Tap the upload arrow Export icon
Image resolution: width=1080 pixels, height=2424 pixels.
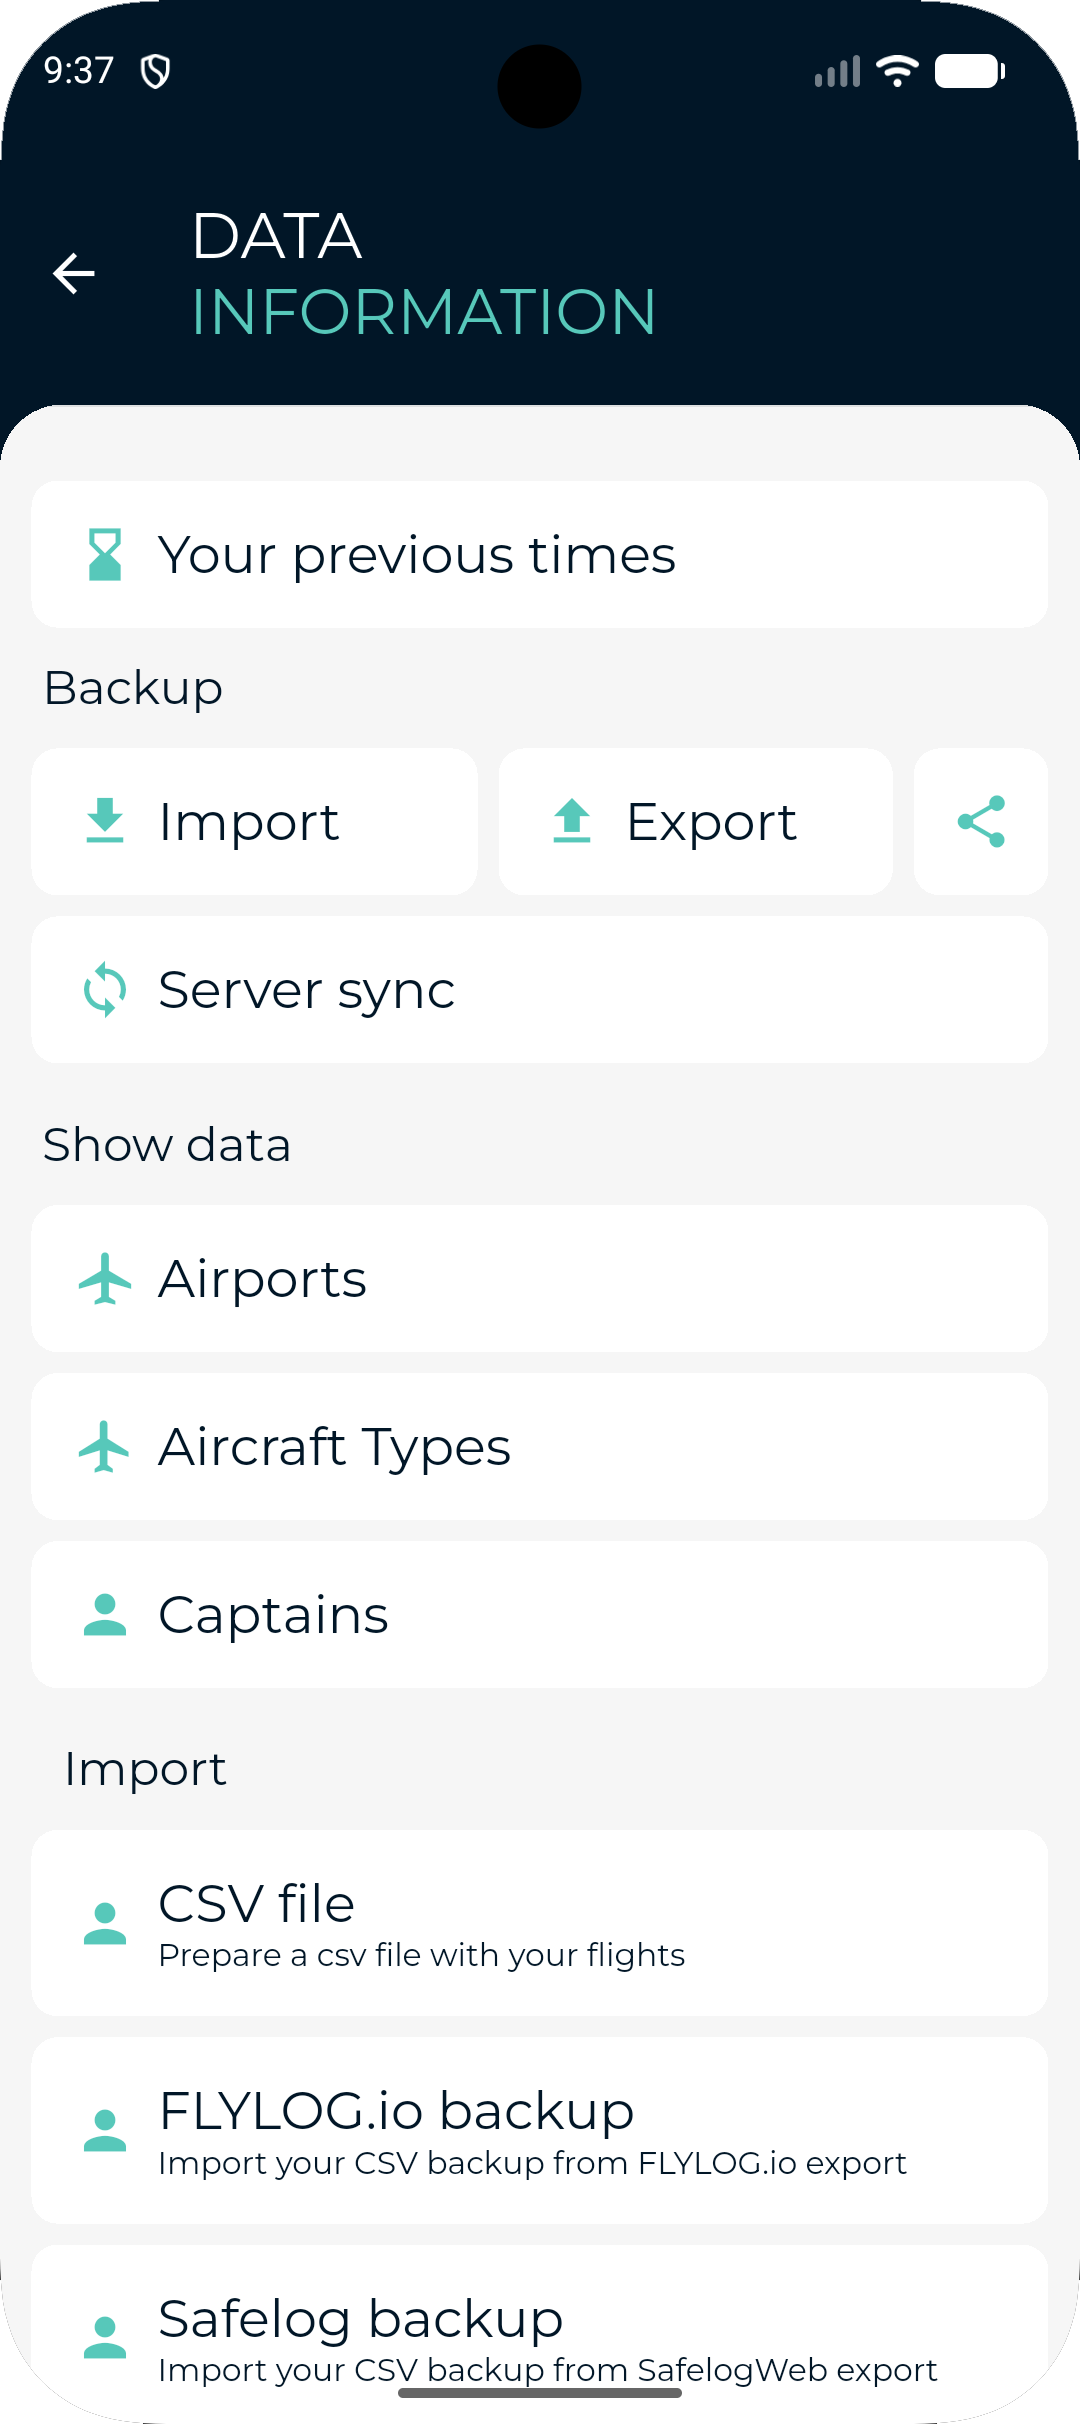tap(572, 821)
